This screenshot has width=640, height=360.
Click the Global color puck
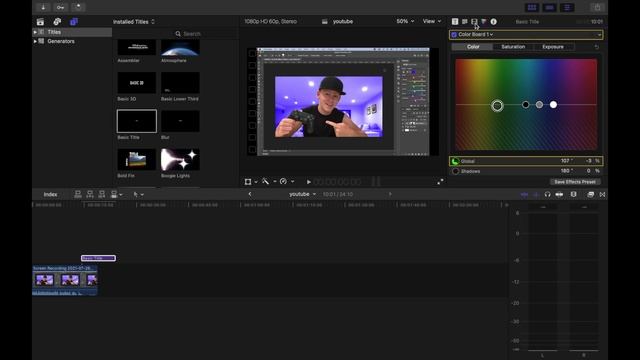click(497, 106)
